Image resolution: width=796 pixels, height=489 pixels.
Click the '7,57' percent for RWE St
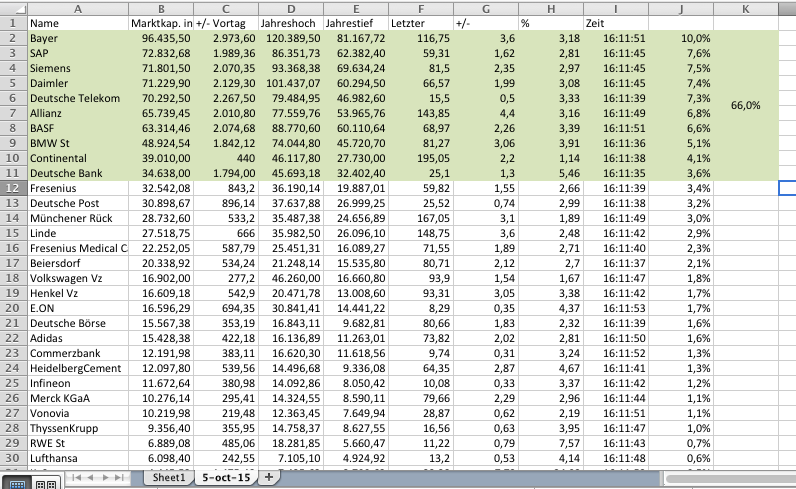pyautogui.click(x=551, y=443)
